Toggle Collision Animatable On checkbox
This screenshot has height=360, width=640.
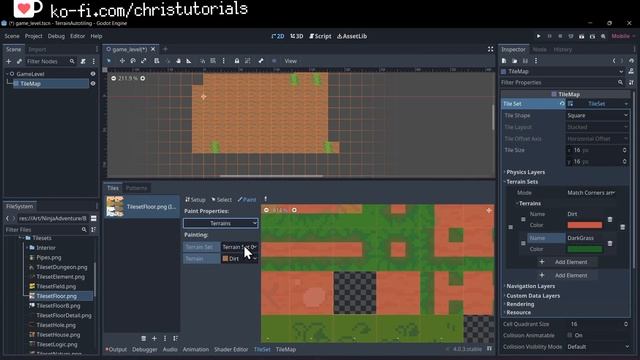click(570, 335)
